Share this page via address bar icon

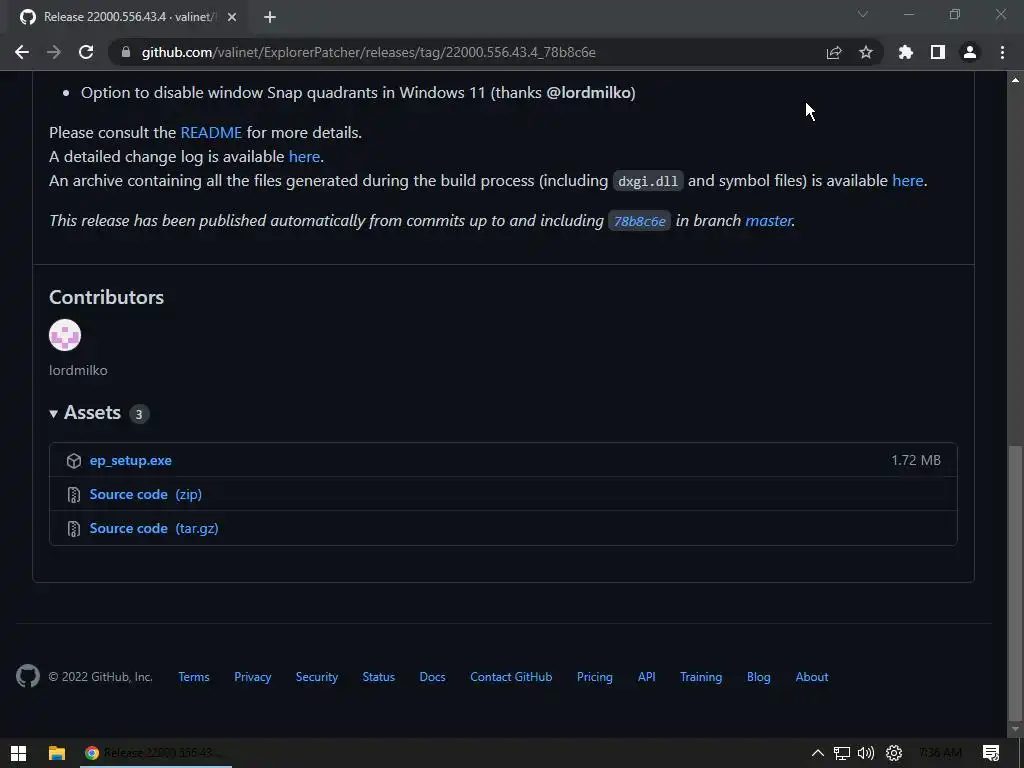click(x=834, y=52)
